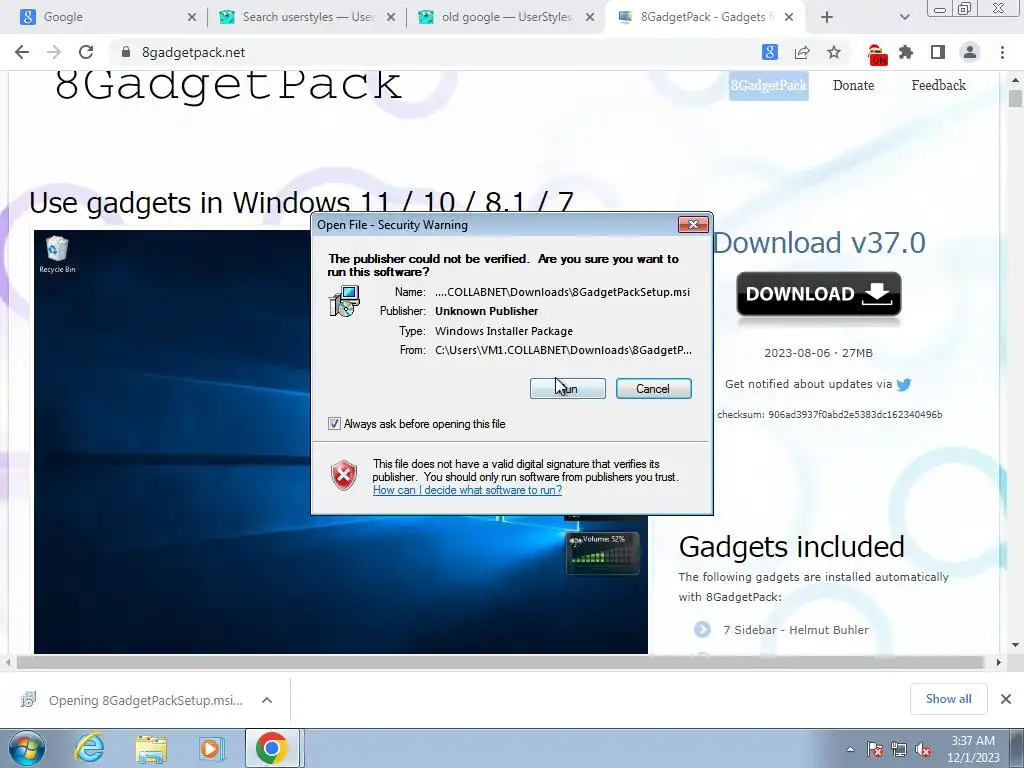
Task: Open the Donate page
Action: tap(854, 85)
